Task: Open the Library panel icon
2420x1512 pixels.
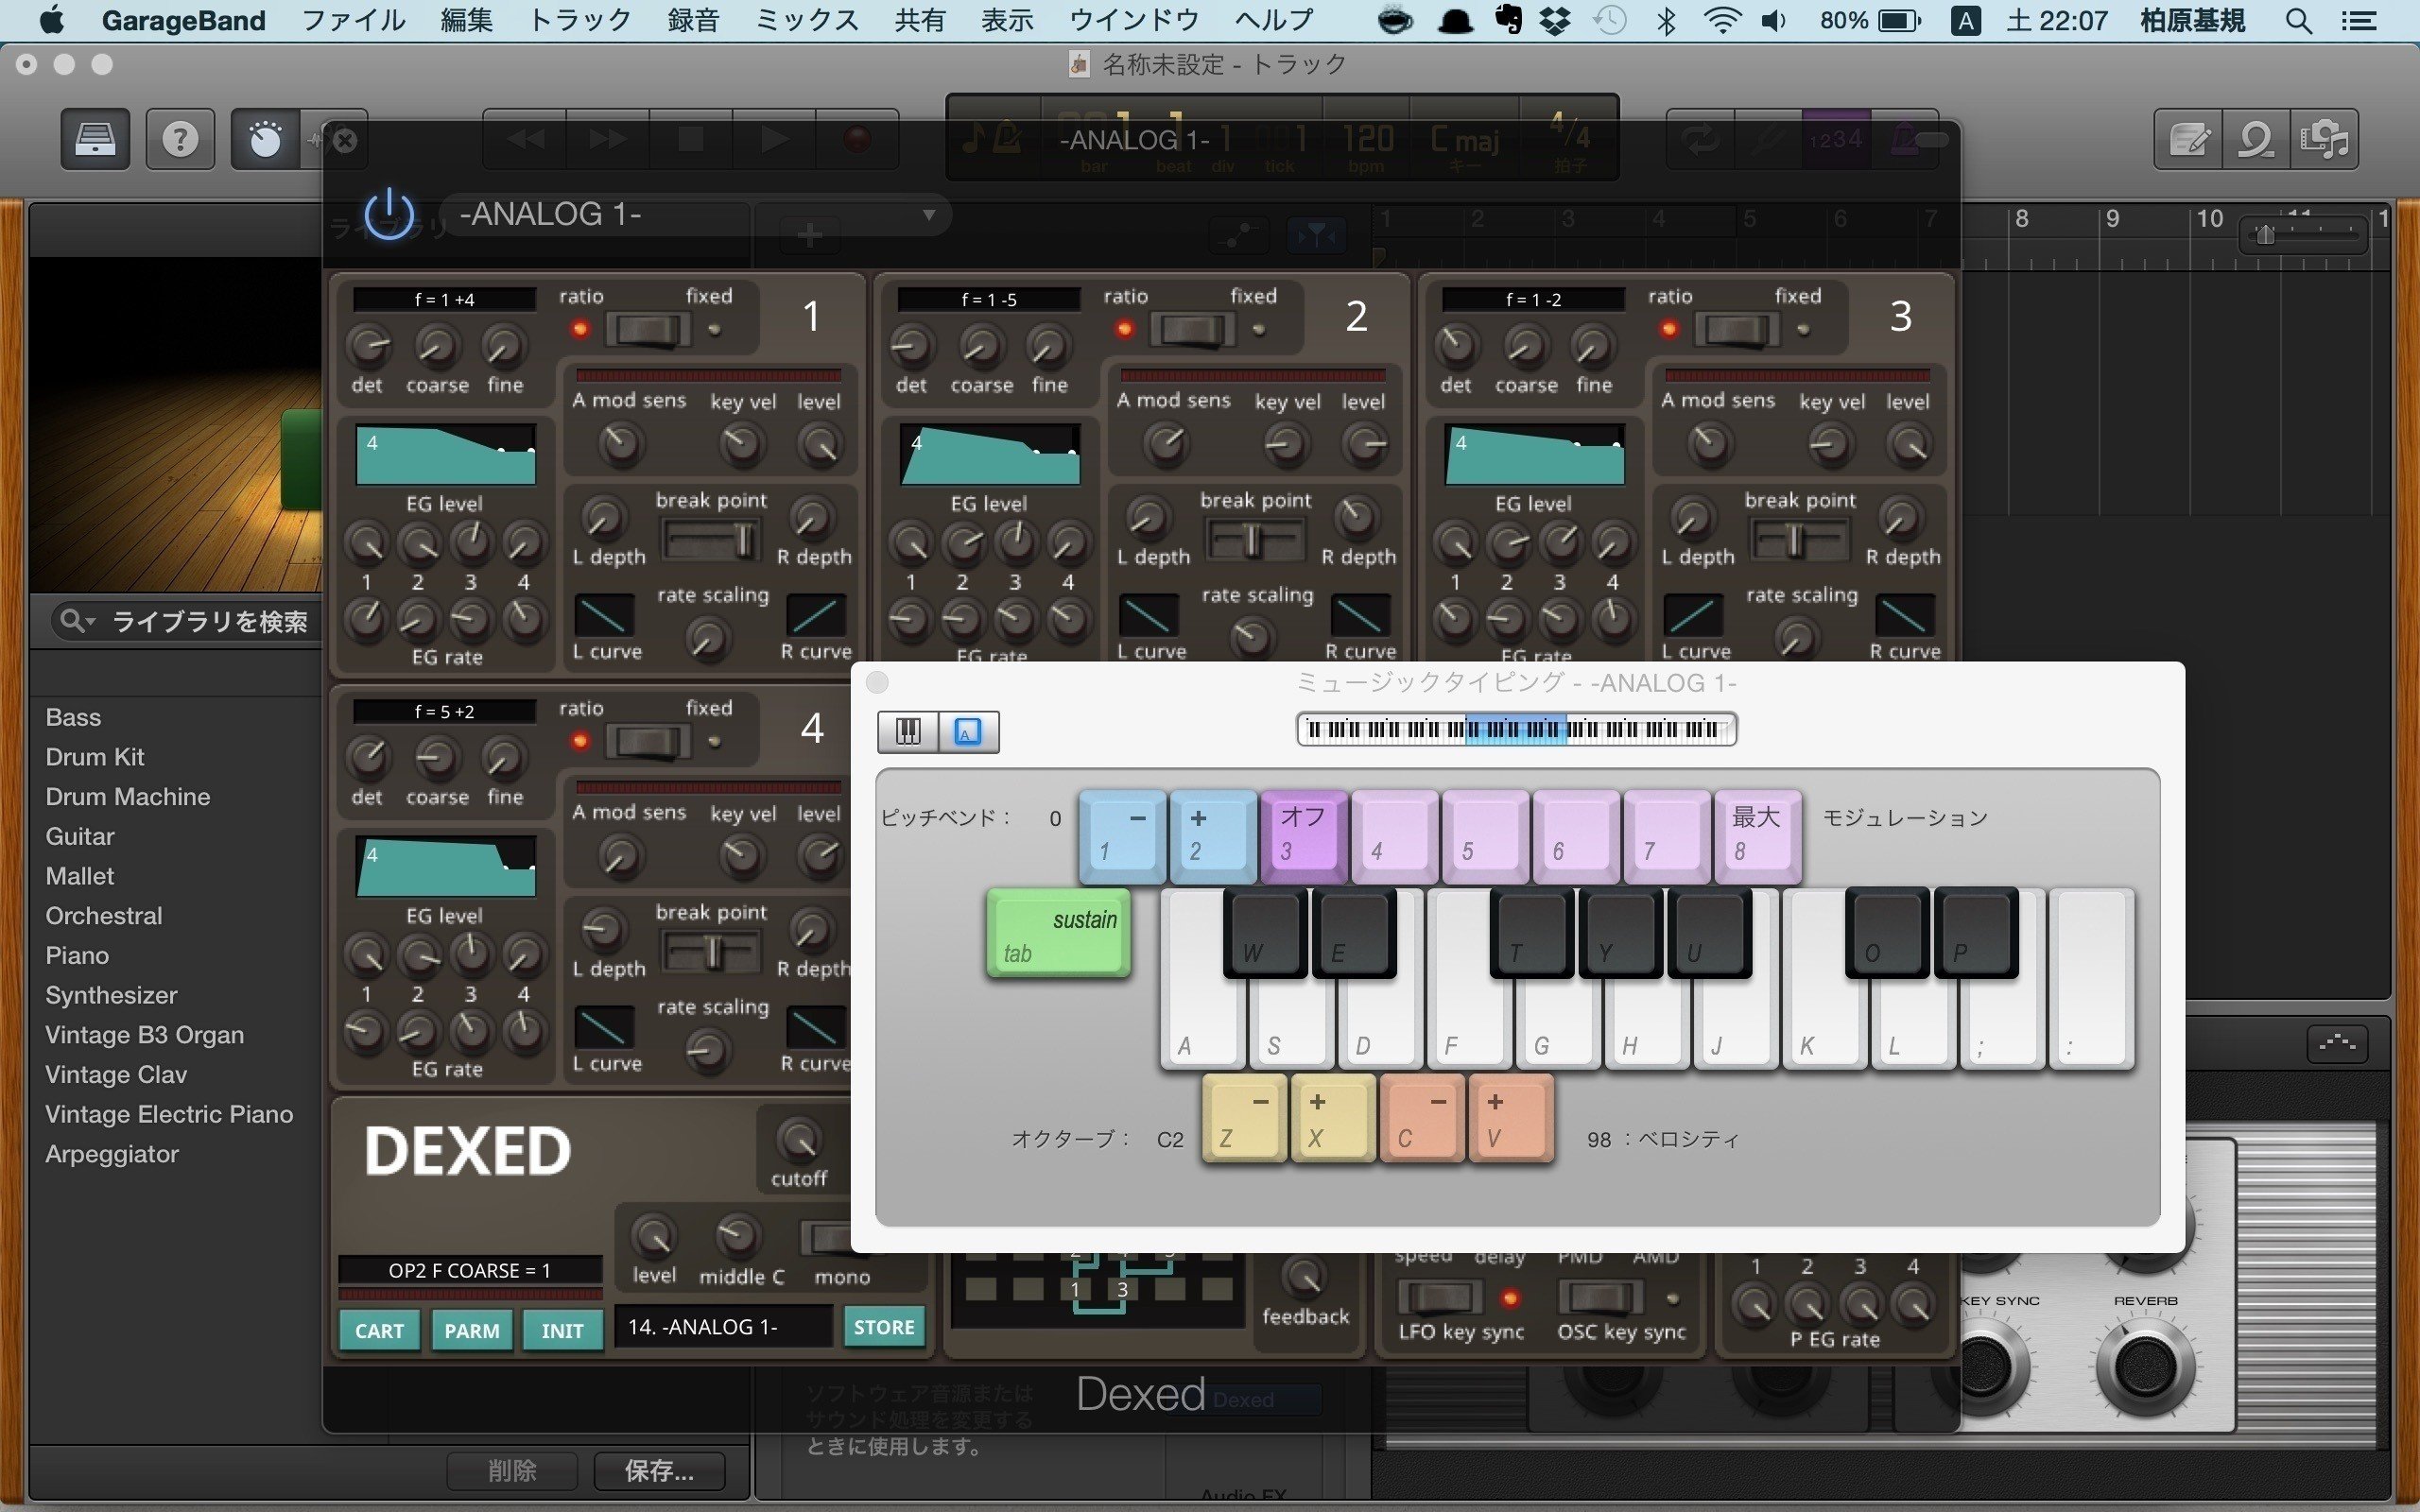Action: 95,139
